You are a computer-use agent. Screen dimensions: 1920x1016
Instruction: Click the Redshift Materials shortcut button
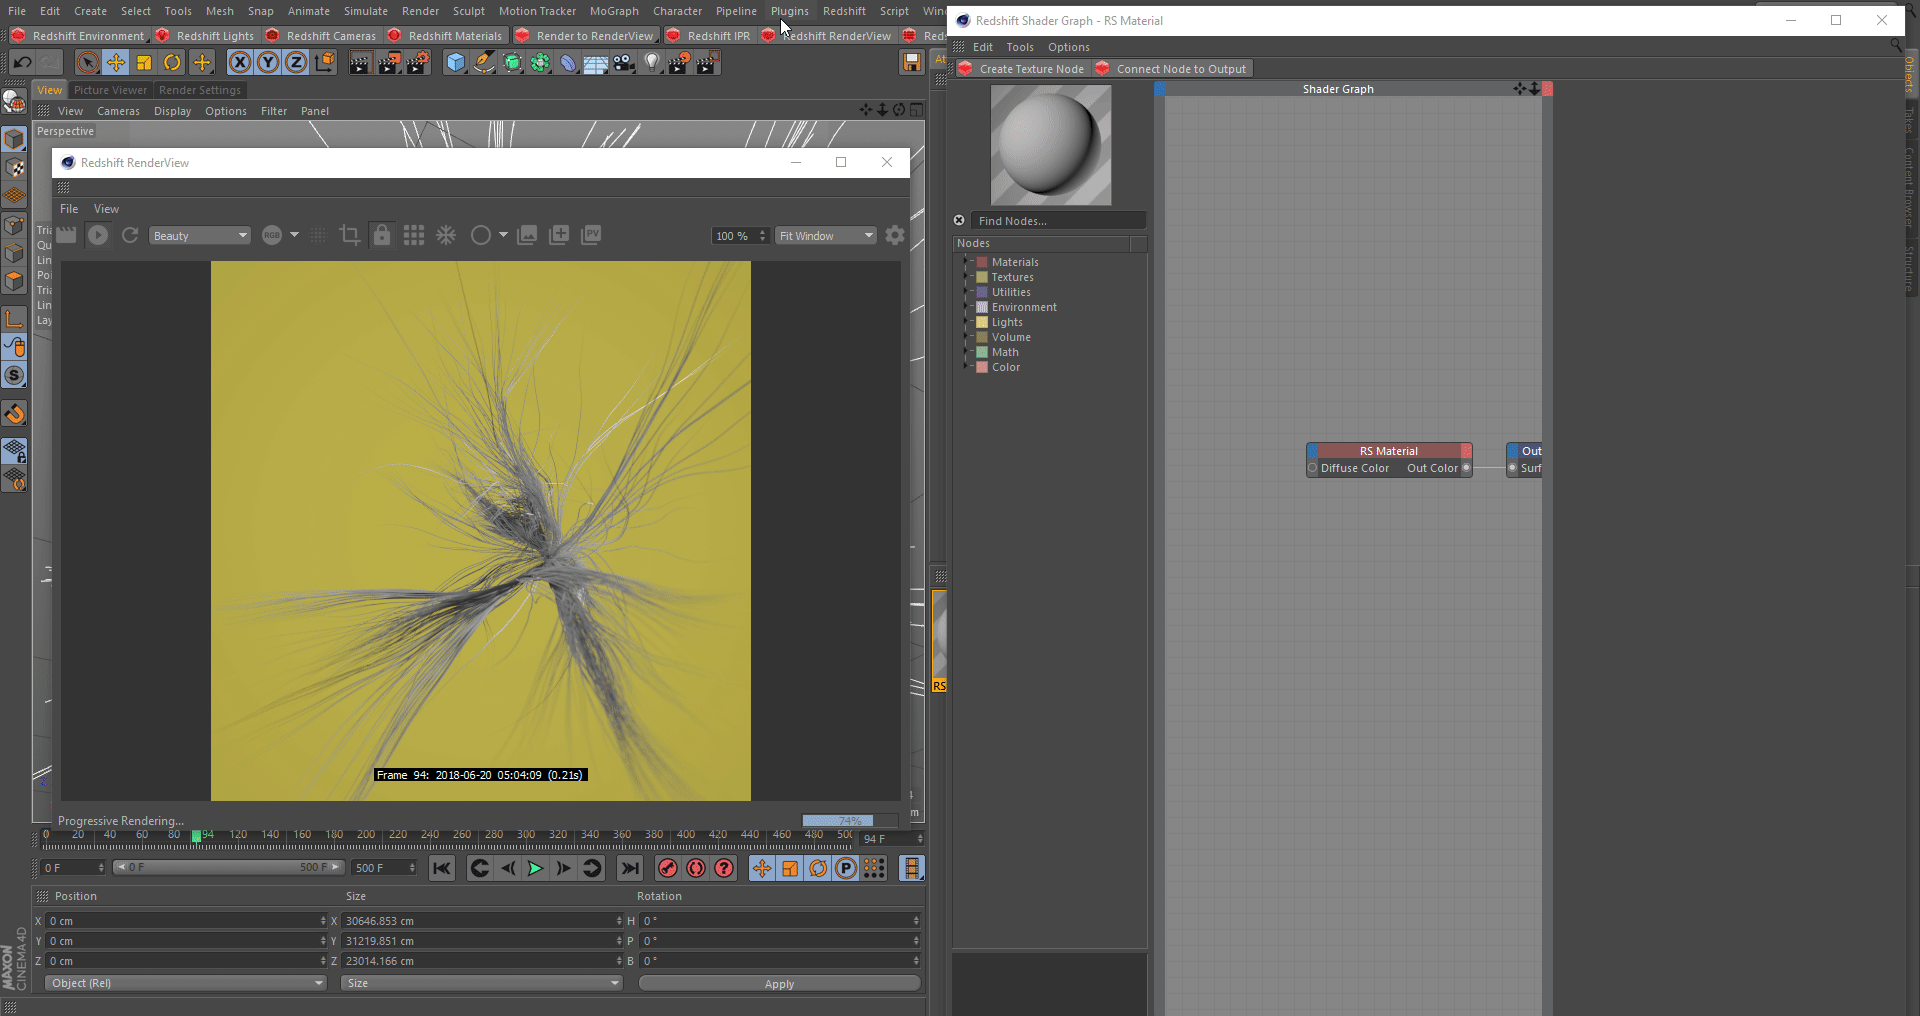(x=445, y=36)
